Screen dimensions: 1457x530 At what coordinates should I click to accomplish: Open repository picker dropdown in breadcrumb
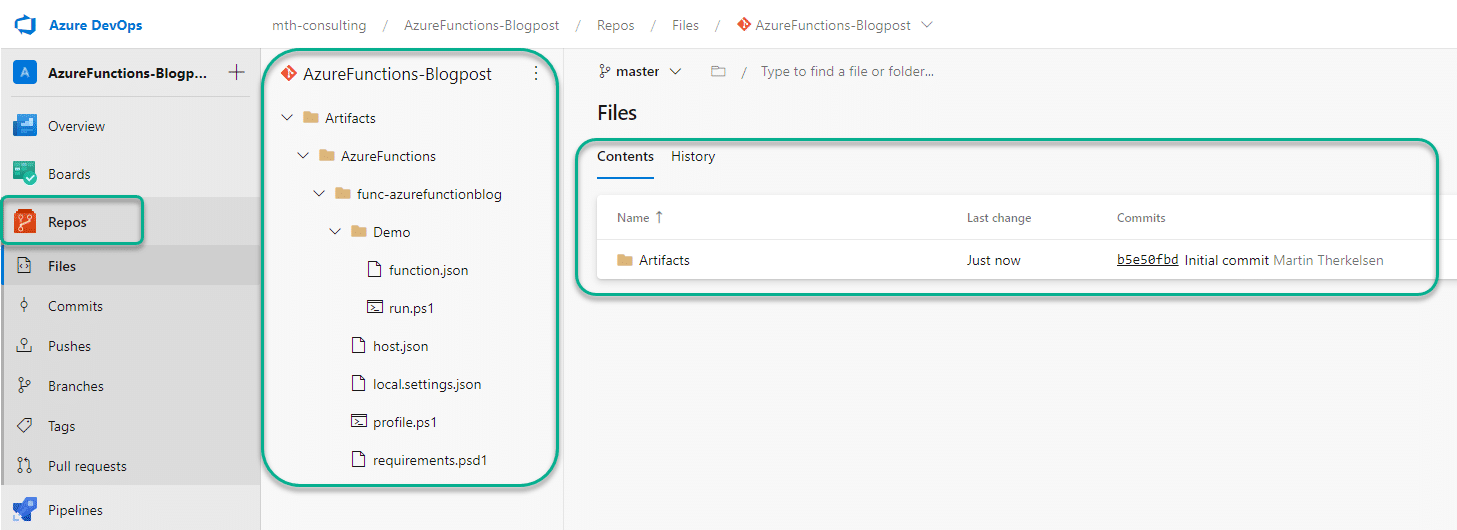[x=926, y=25]
